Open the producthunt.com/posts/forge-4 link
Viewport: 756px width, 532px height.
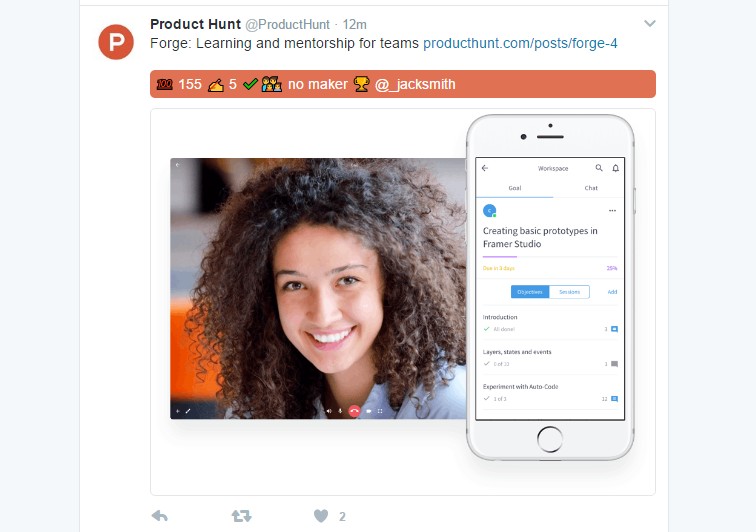click(x=520, y=43)
